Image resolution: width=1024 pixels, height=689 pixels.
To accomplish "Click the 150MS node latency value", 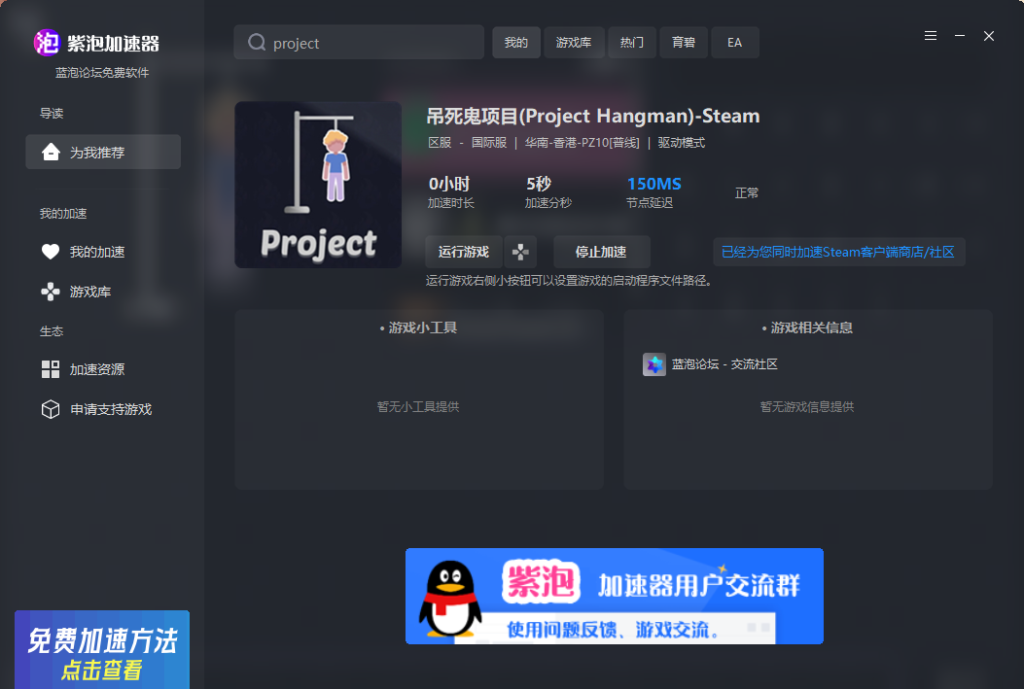I will (x=654, y=184).
